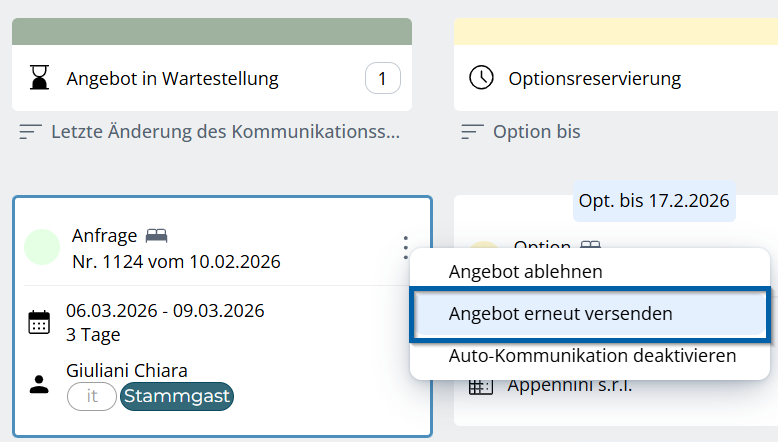Open the Option bis sort selector
Screen dimensions: 778x442
pyautogui.click(x=536, y=132)
